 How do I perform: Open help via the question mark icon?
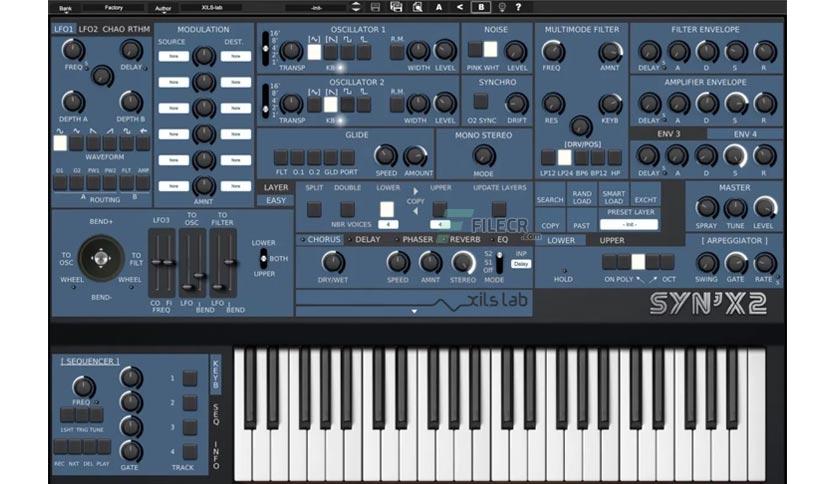(518, 7)
